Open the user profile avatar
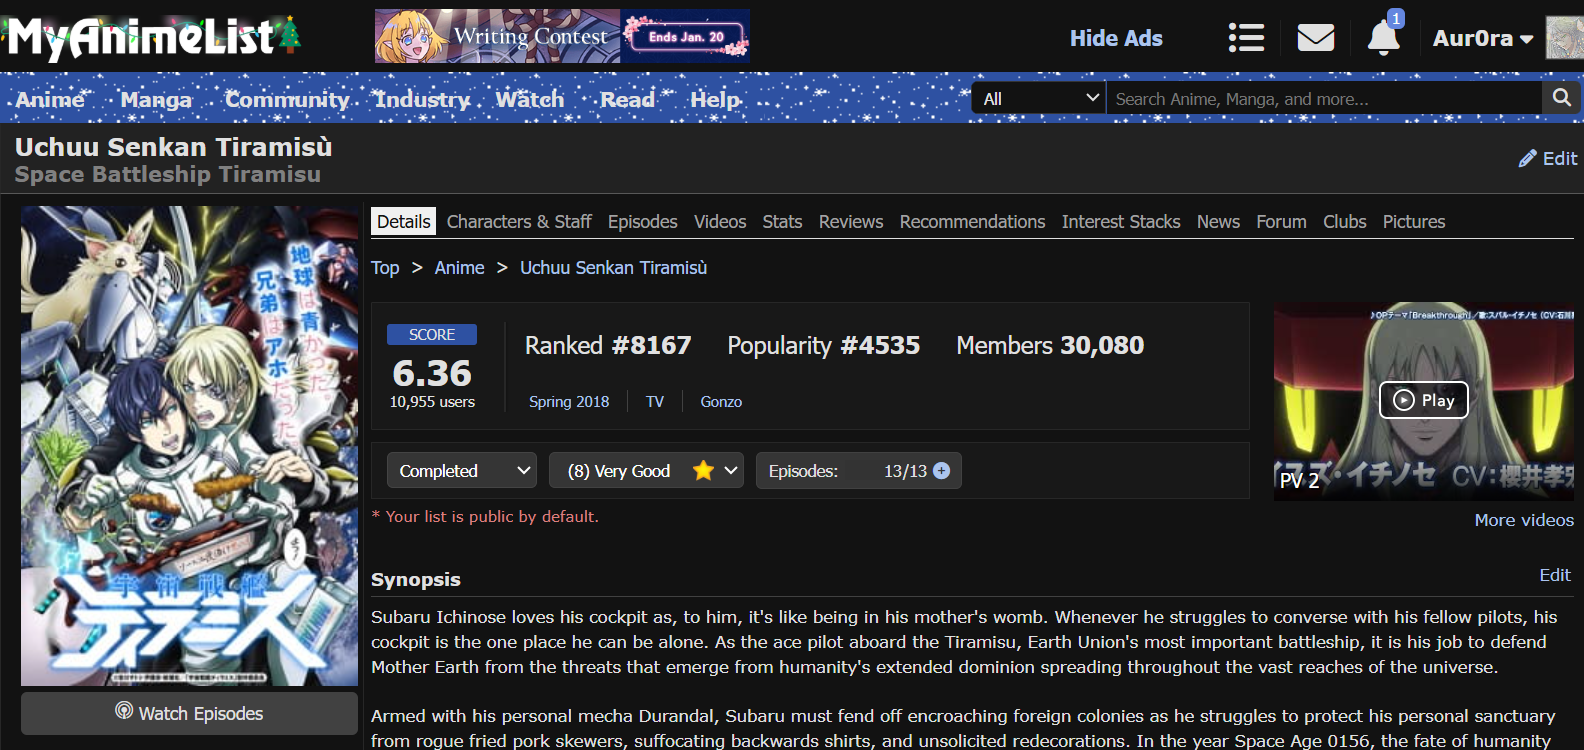Viewport: 1584px width, 750px height. [x=1565, y=38]
